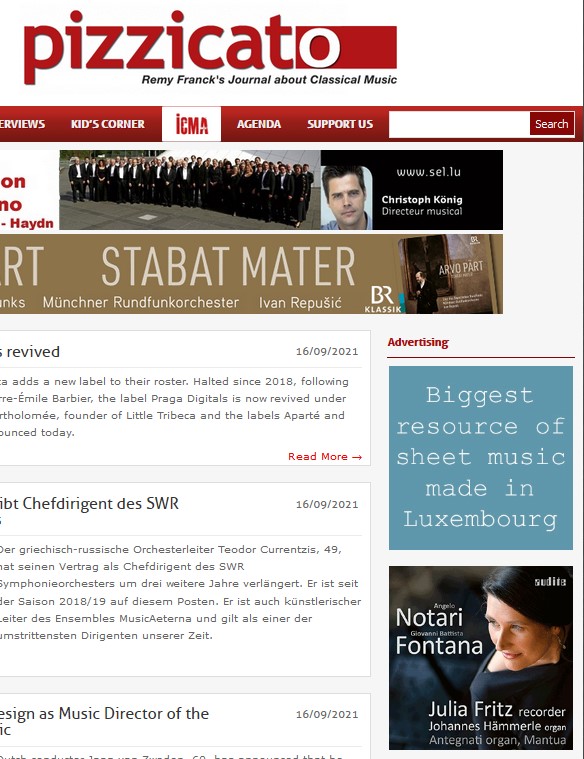The image size is (584, 759).
Task: Open the ICMA logo menu item
Action: pyautogui.click(x=191, y=124)
